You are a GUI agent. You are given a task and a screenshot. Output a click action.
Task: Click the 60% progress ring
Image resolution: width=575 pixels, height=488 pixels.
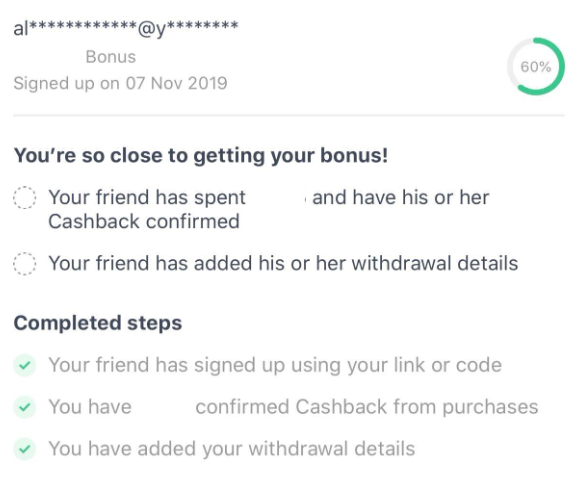(536, 66)
